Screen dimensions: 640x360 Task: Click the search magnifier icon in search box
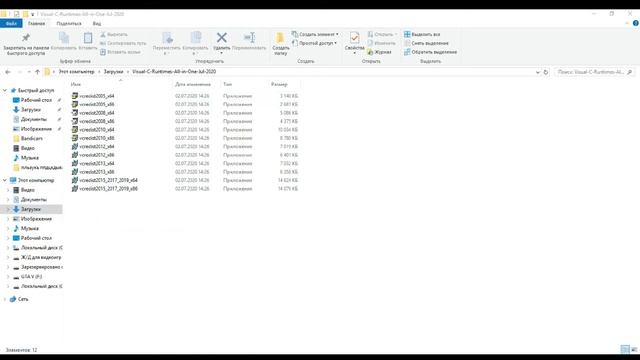(630, 72)
